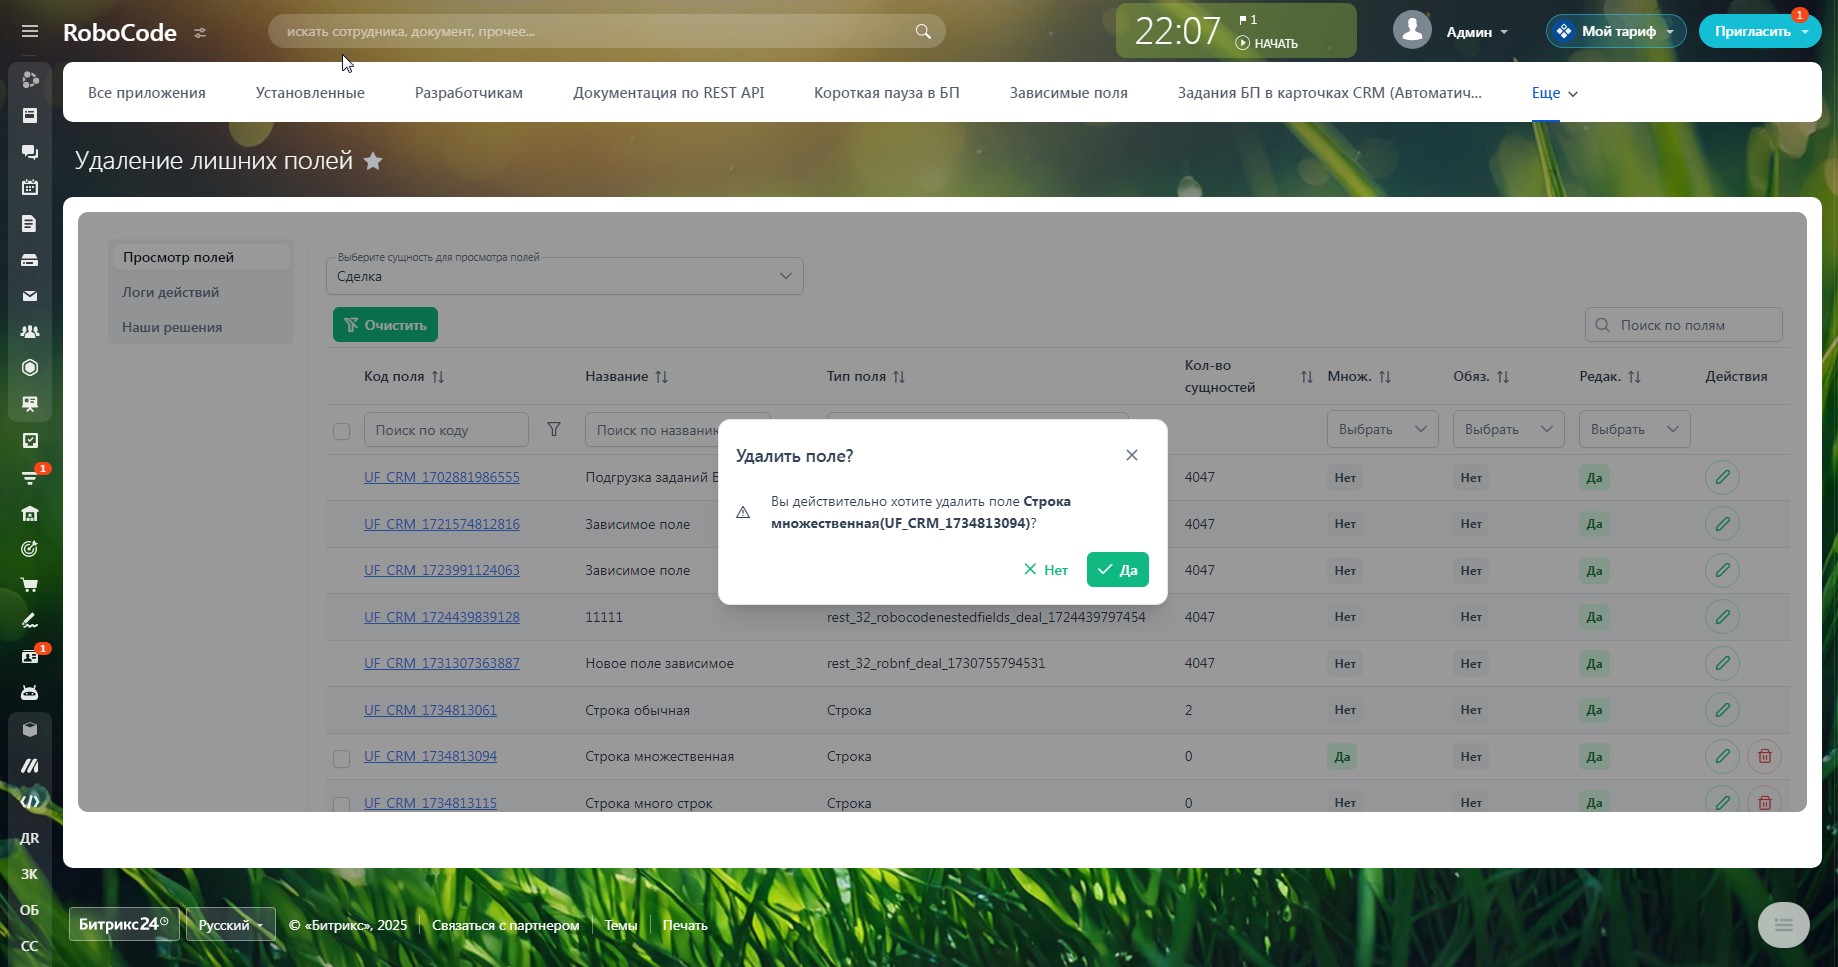
Task: Close the Удалить поле dialog
Action: [x=1131, y=455]
